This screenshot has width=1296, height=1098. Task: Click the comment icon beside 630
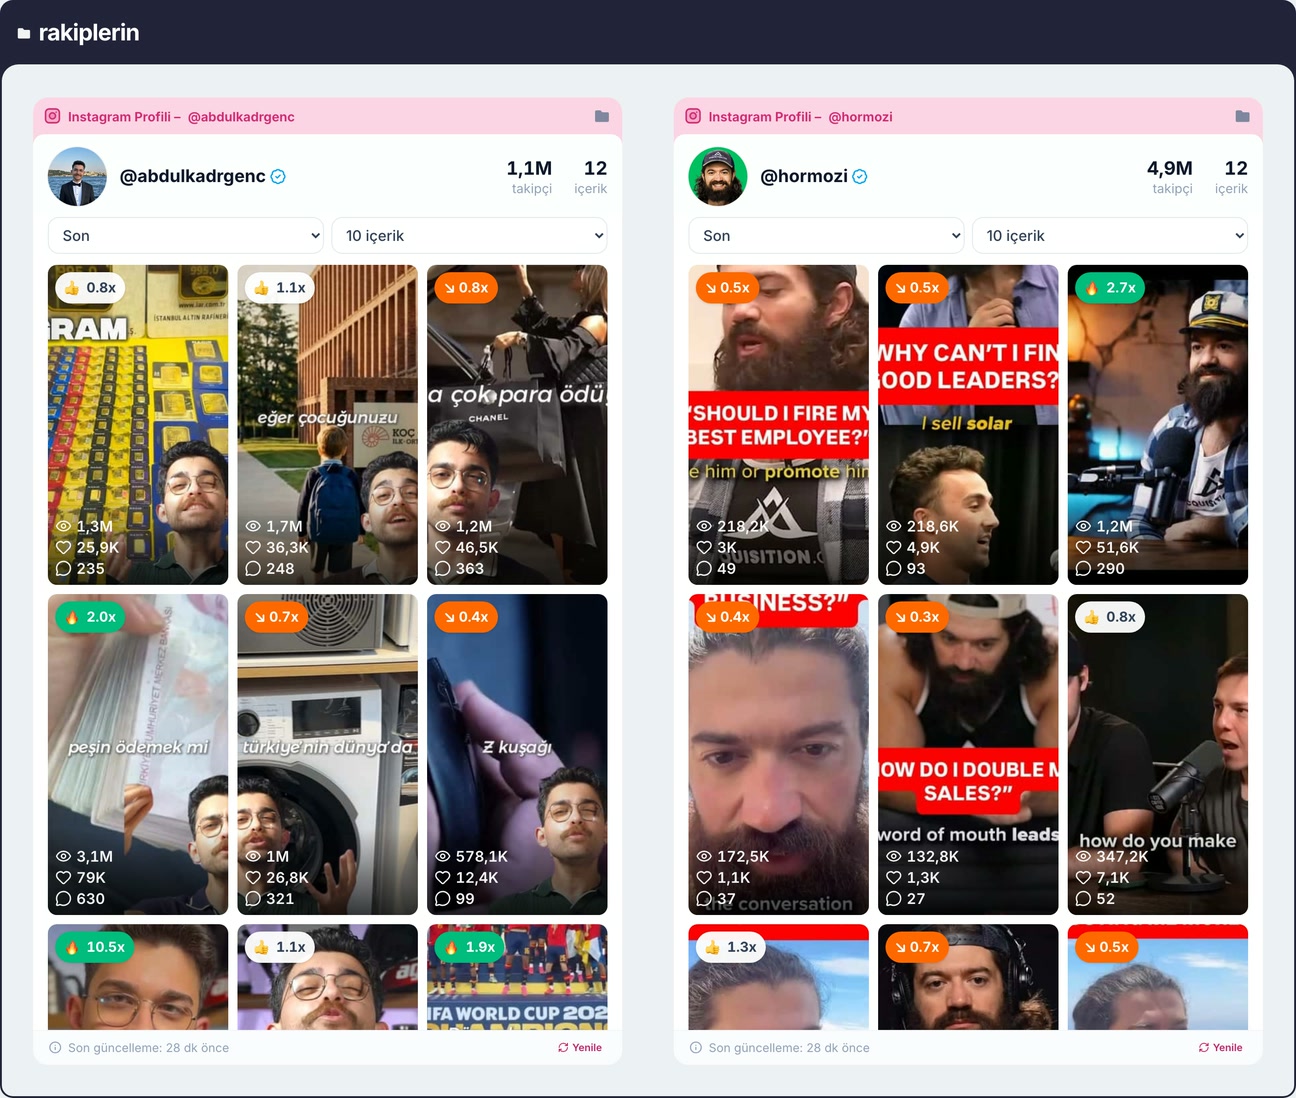[64, 898]
